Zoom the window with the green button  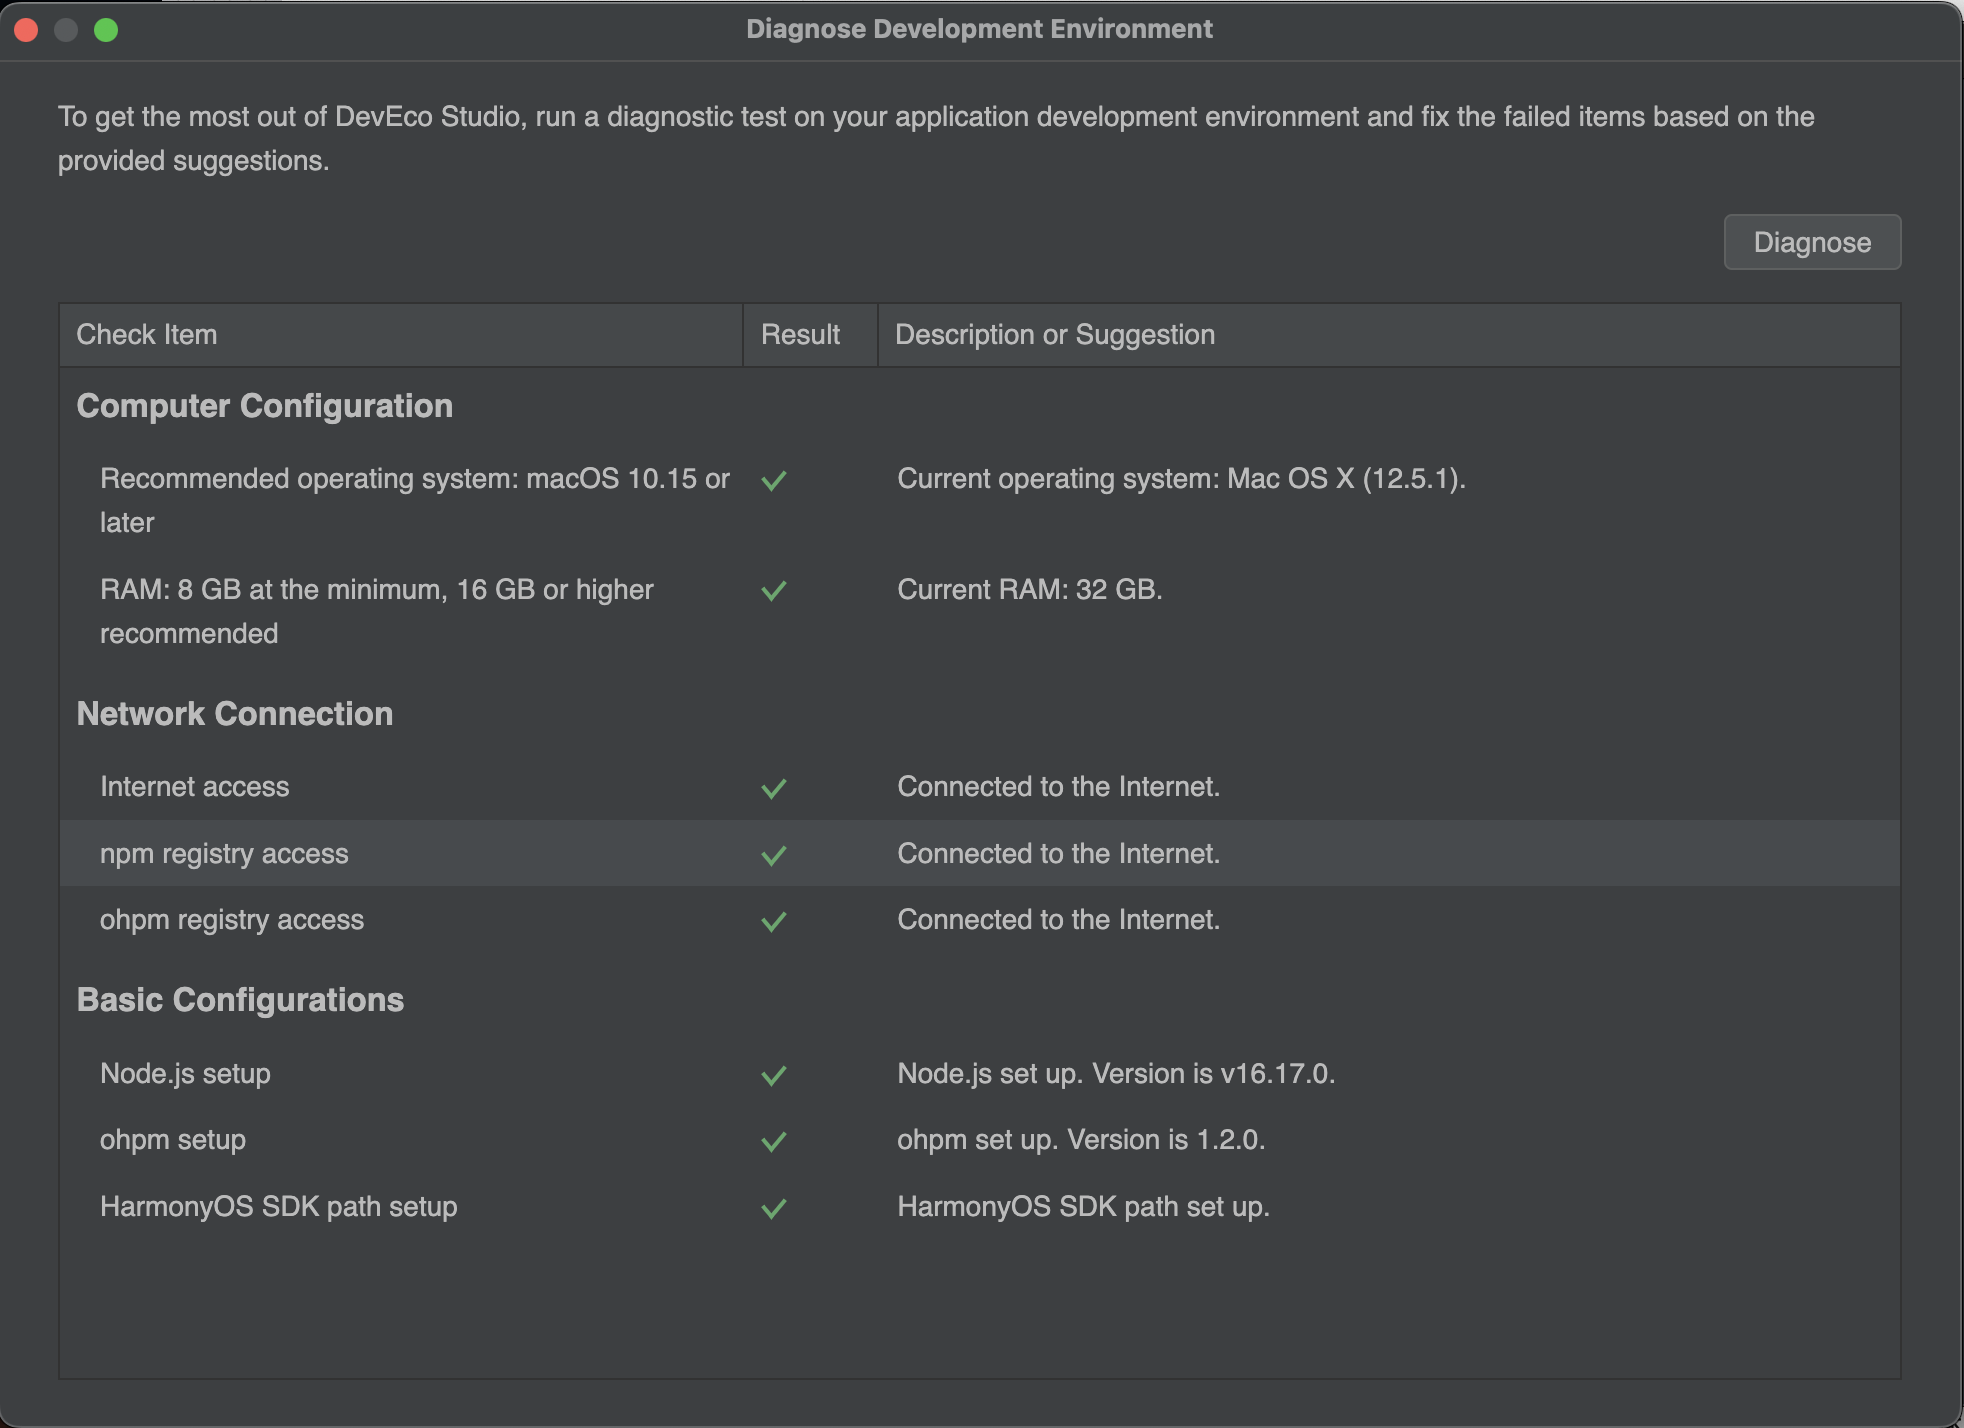tap(106, 30)
